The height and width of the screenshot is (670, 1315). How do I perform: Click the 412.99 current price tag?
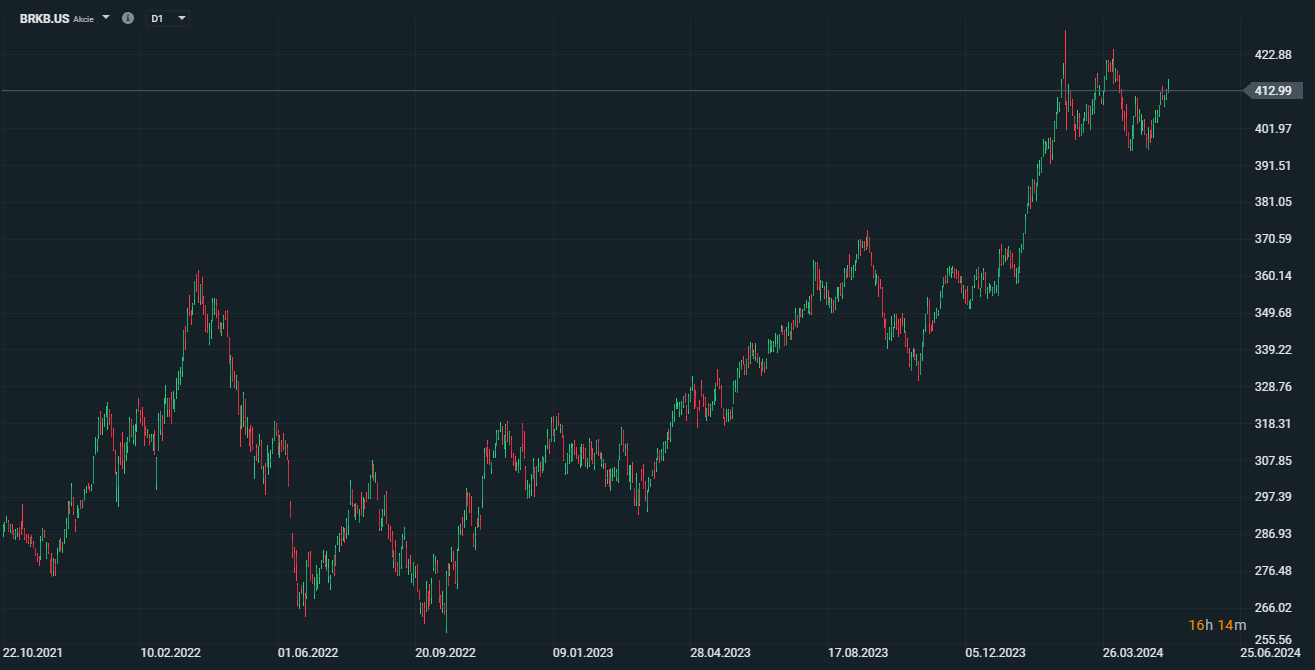tap(1274, 91)
